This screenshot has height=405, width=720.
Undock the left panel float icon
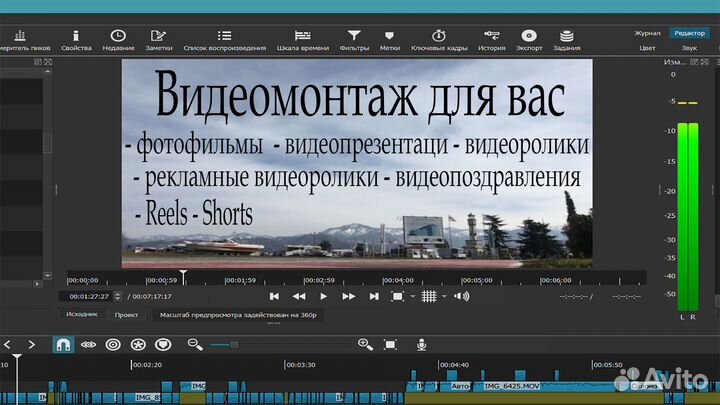38,62
